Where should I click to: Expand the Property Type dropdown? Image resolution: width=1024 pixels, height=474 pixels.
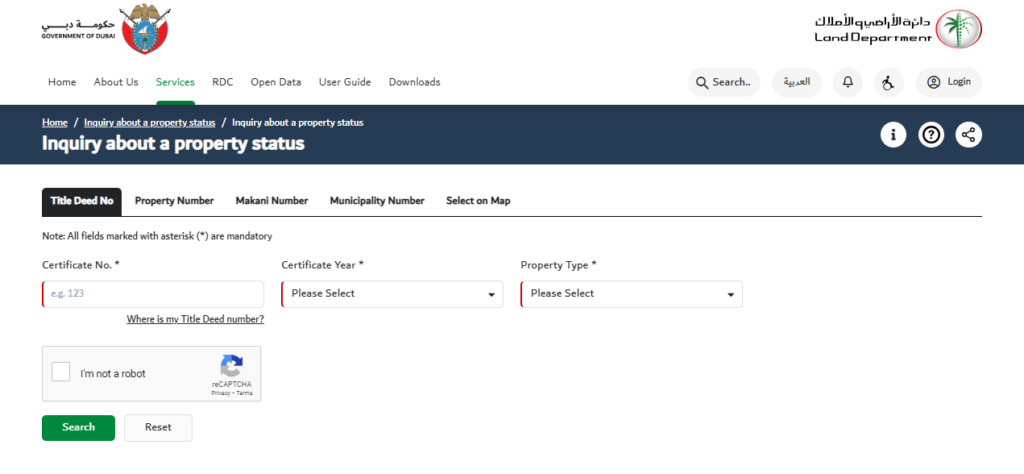coord(632,294)
